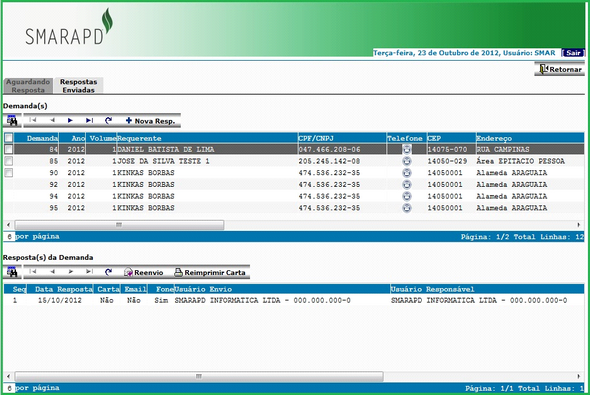Go to previous page in Demanda toolbar
The image size is (590, 395).
pos(52,120)
